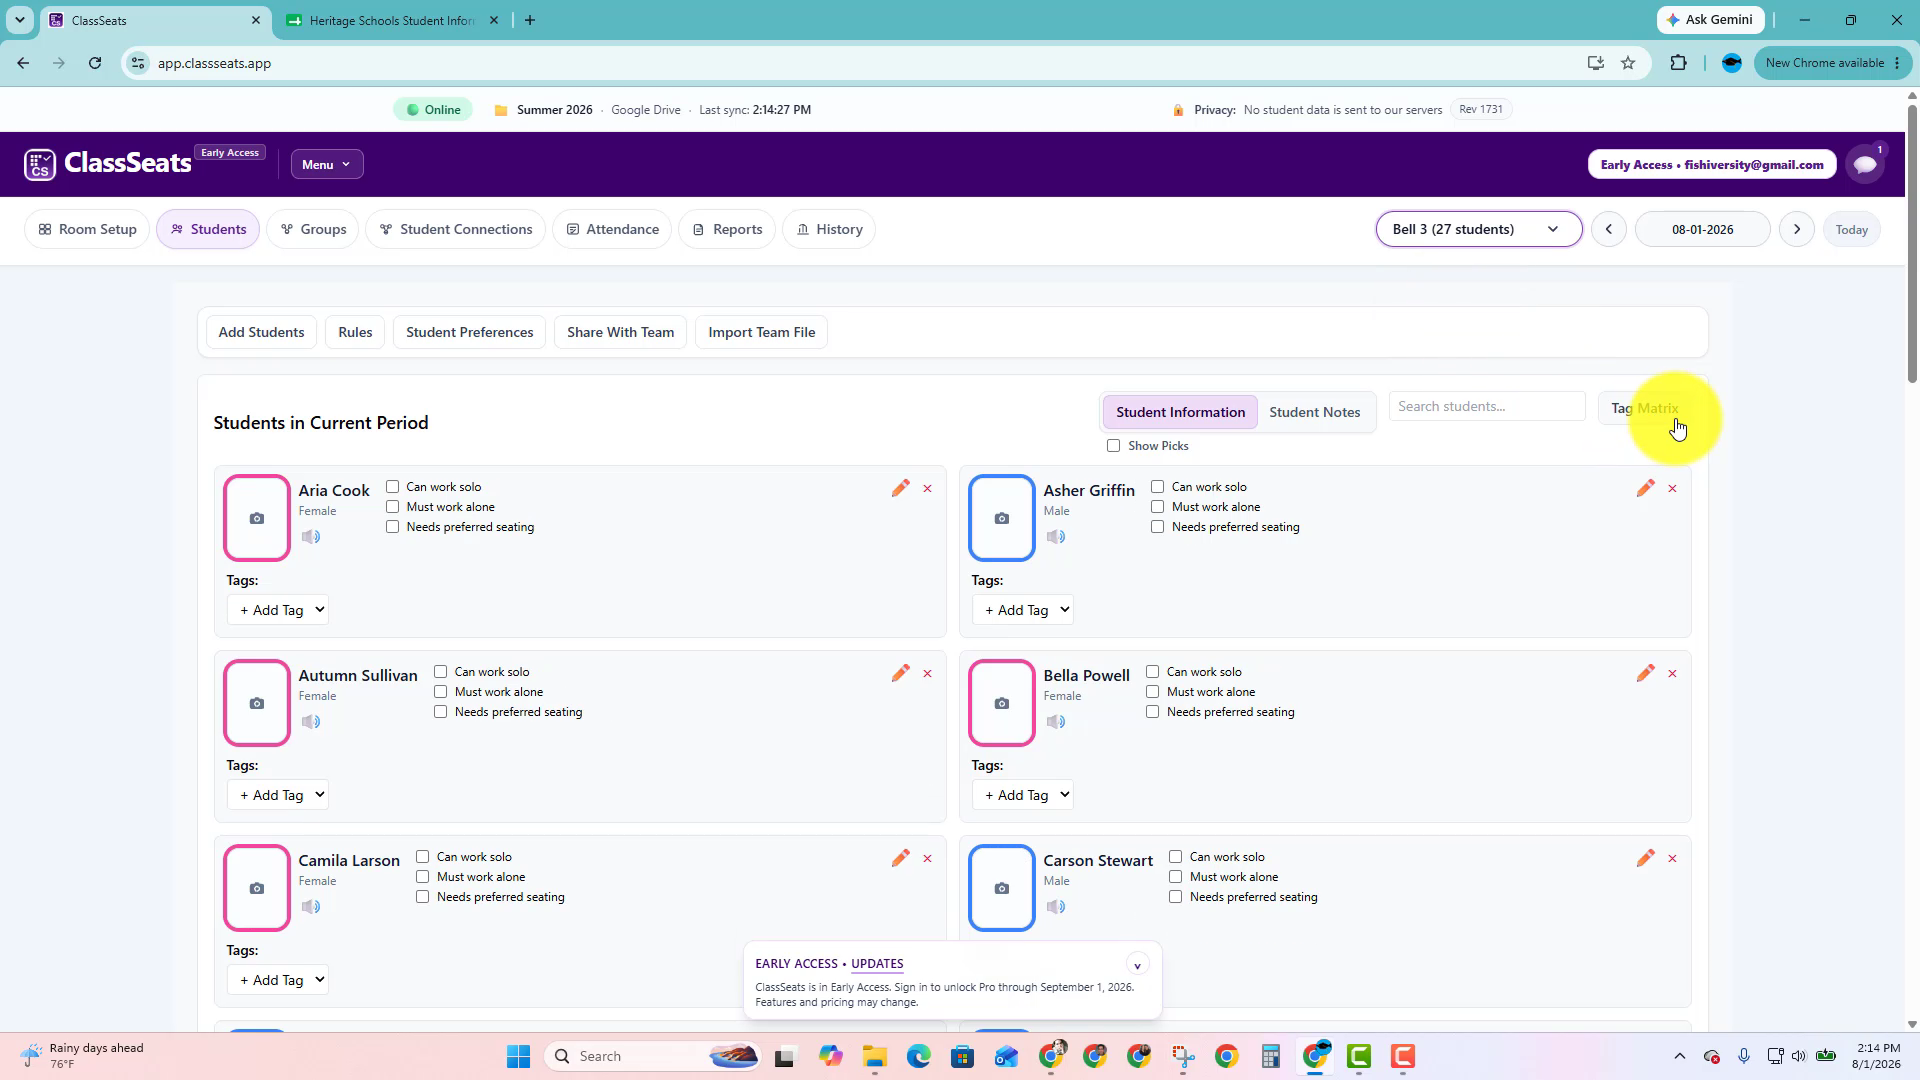Tick Needs preferred seating for Carson Stewart
Image resolution: width=1920 pixels, height=1080 pixels.
click(x=1175, y=897)
